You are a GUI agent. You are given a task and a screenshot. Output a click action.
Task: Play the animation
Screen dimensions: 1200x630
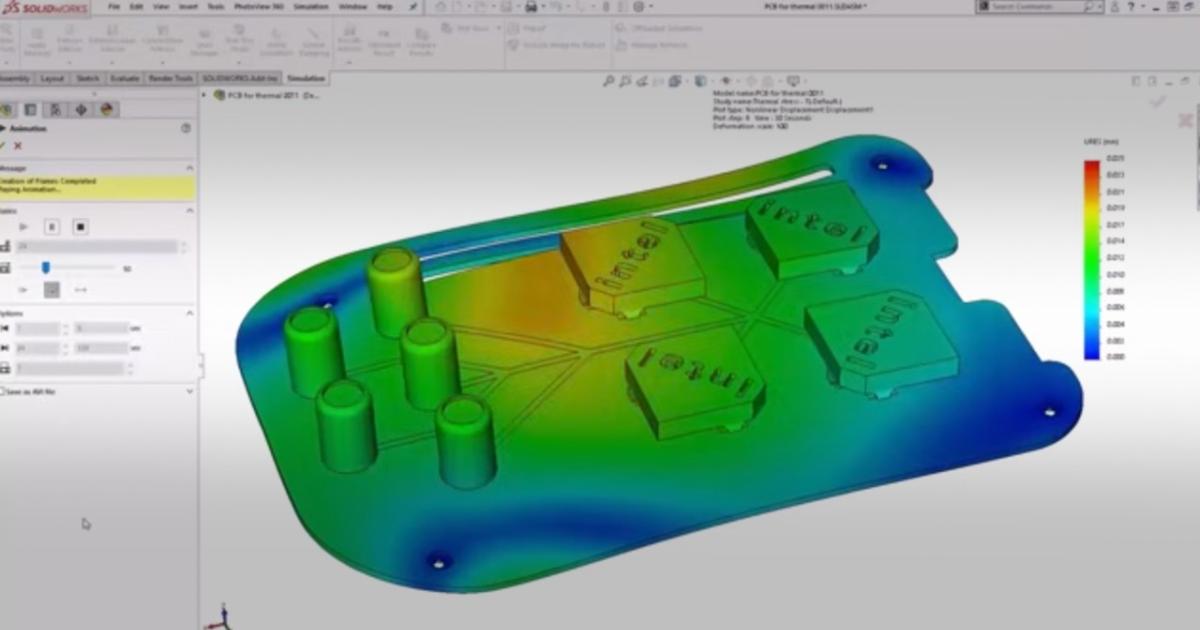click(x=23, y=227)
